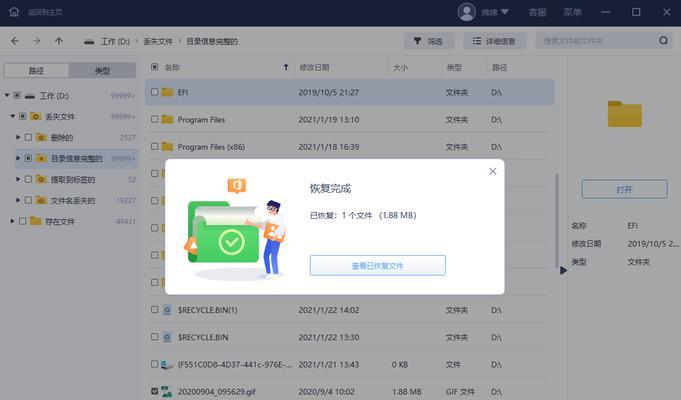Uncheck the 20200904_095629.gif checkbox
681x400 pixels.
tap(155, 391)
